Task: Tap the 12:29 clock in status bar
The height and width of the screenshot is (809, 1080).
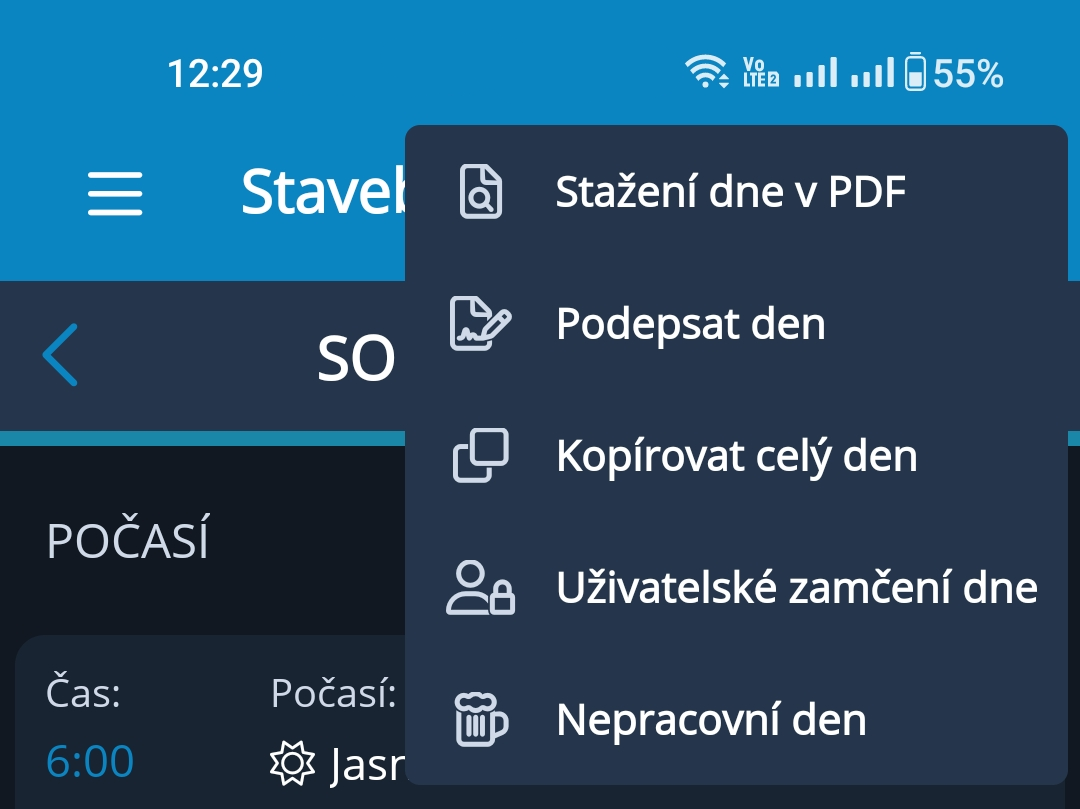Action: click(215, 73)
